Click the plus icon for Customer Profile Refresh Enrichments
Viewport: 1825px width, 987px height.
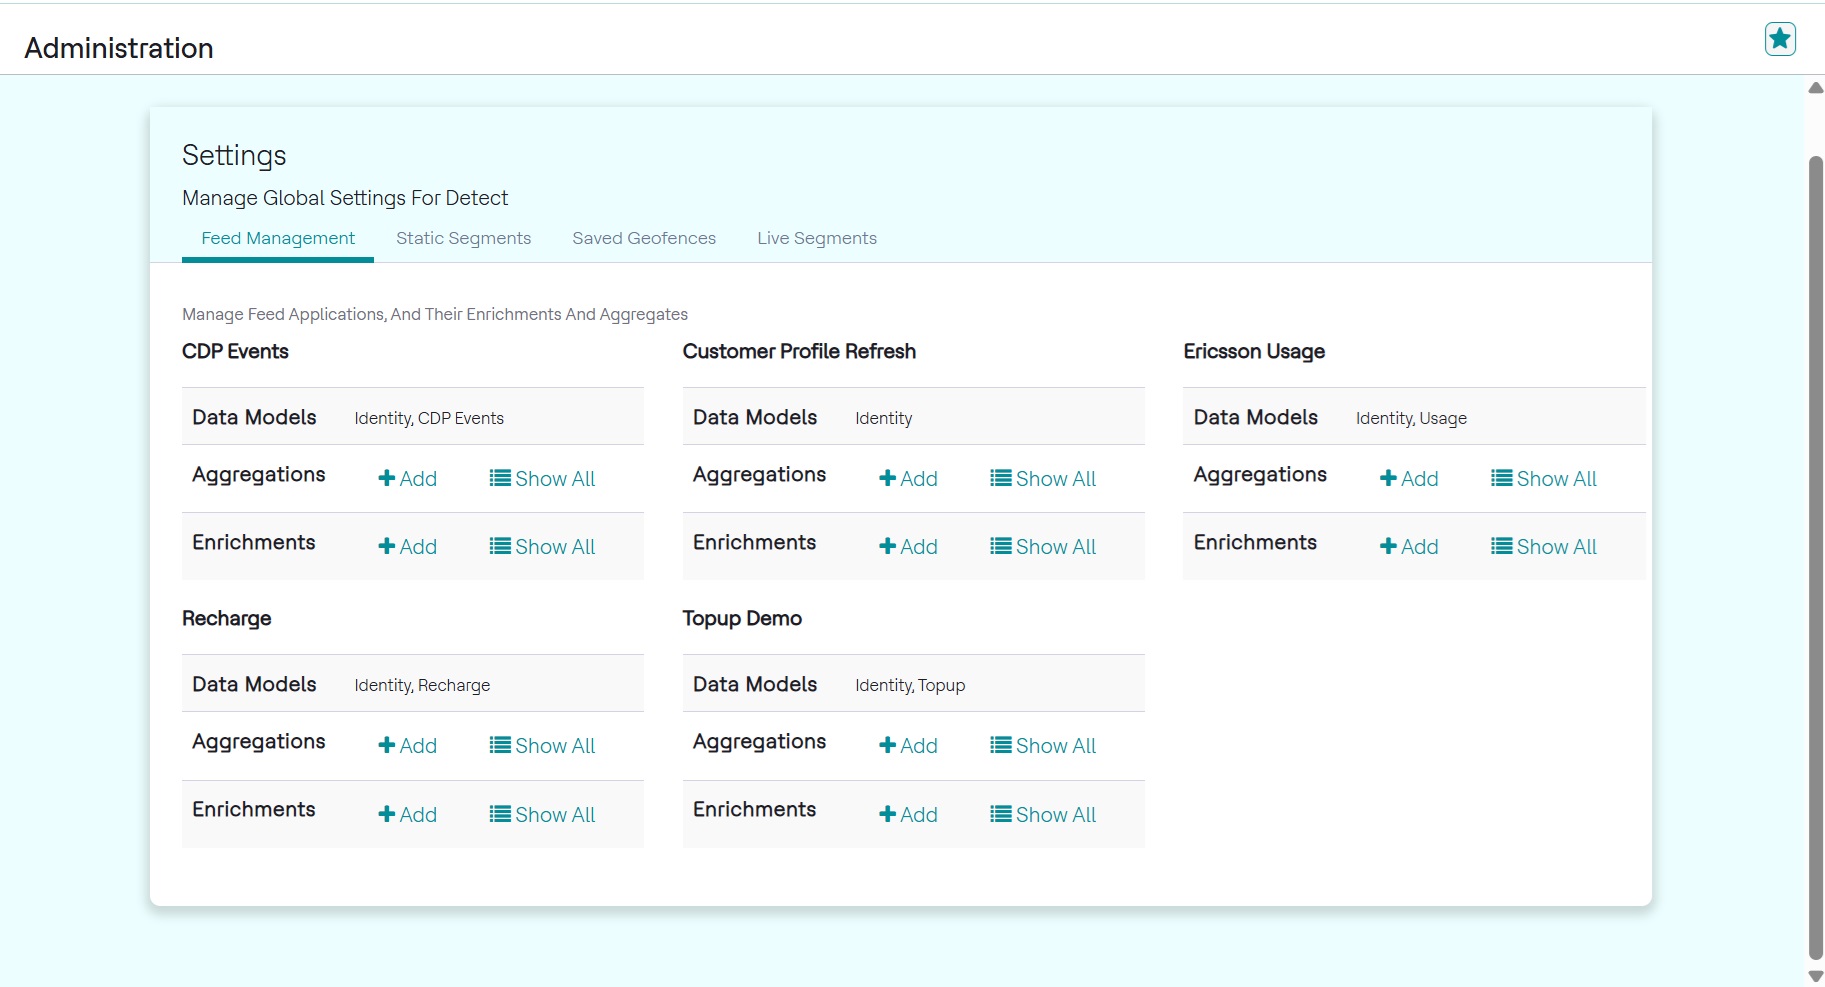coord(887,547)
